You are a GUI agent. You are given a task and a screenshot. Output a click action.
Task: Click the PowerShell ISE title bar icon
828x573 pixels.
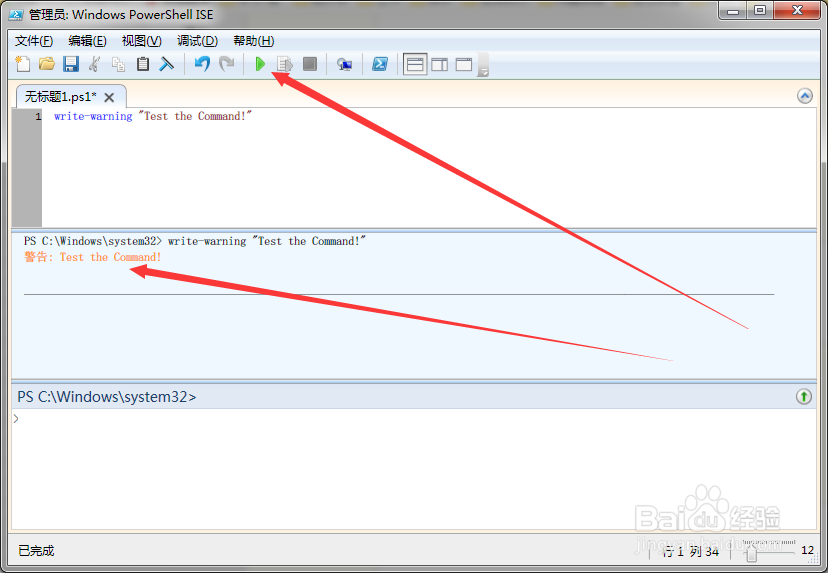(16, 14)
